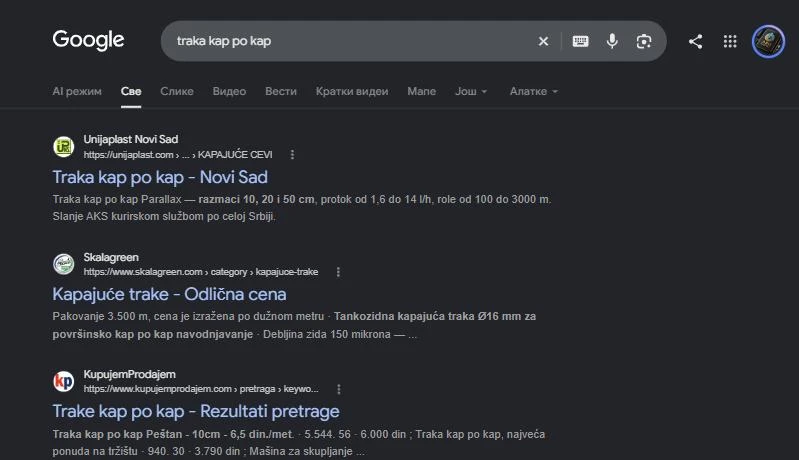Switch to Кратки видеи tab
The width and height of the screenshot is (799, 460).
[352, 91]
